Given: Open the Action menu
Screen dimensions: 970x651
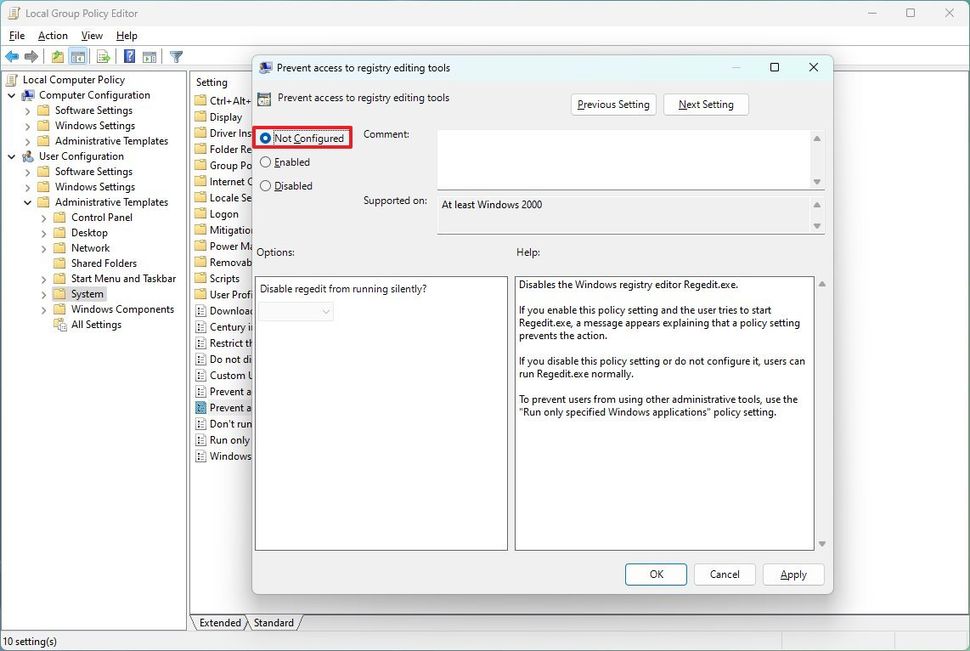Looking at the screenshot, I should click(x=53, y=35).
